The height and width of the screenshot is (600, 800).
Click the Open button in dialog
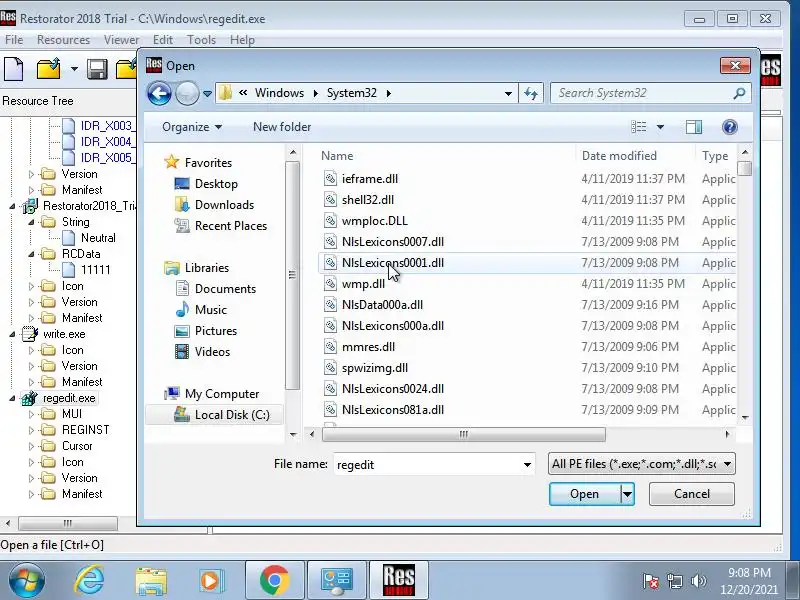point(585,494)
